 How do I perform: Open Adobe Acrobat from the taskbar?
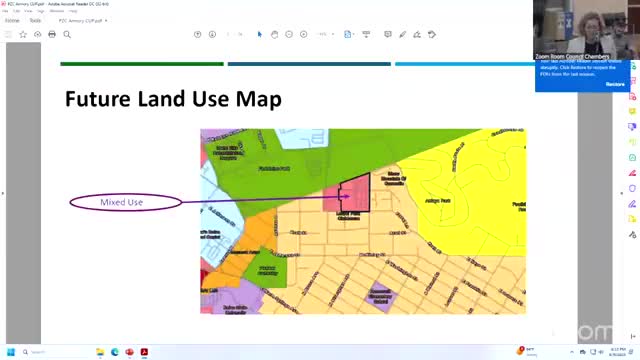(144, 352)
